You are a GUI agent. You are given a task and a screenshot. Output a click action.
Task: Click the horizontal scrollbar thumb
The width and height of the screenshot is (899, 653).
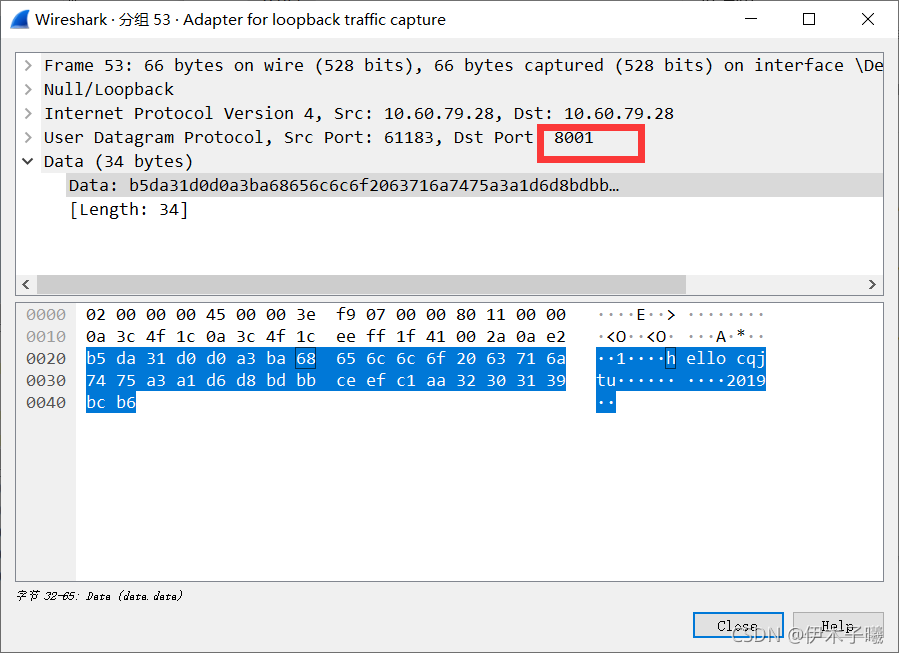361,284
